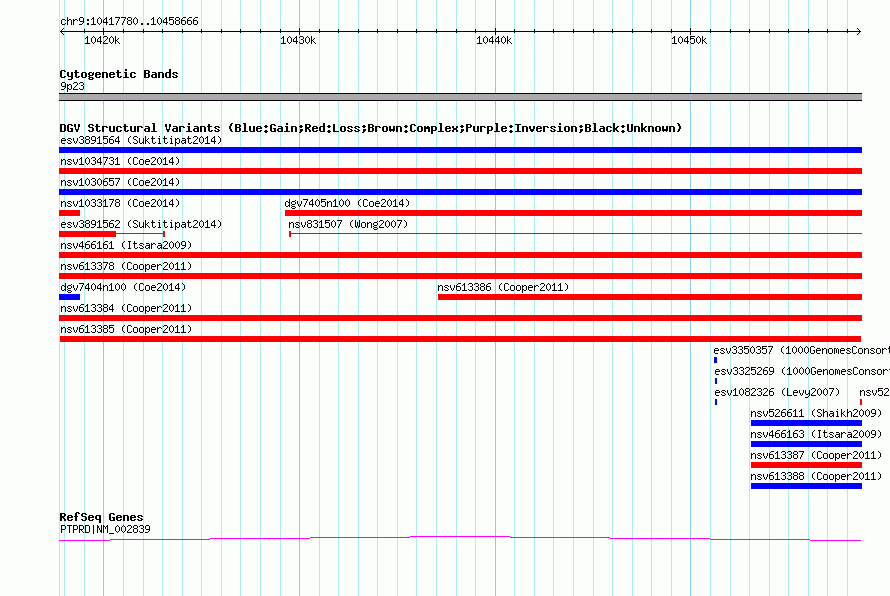Select the esv3891564 (Suktitipat2014) label
890x596 pixels.
(x=141, y=140)
